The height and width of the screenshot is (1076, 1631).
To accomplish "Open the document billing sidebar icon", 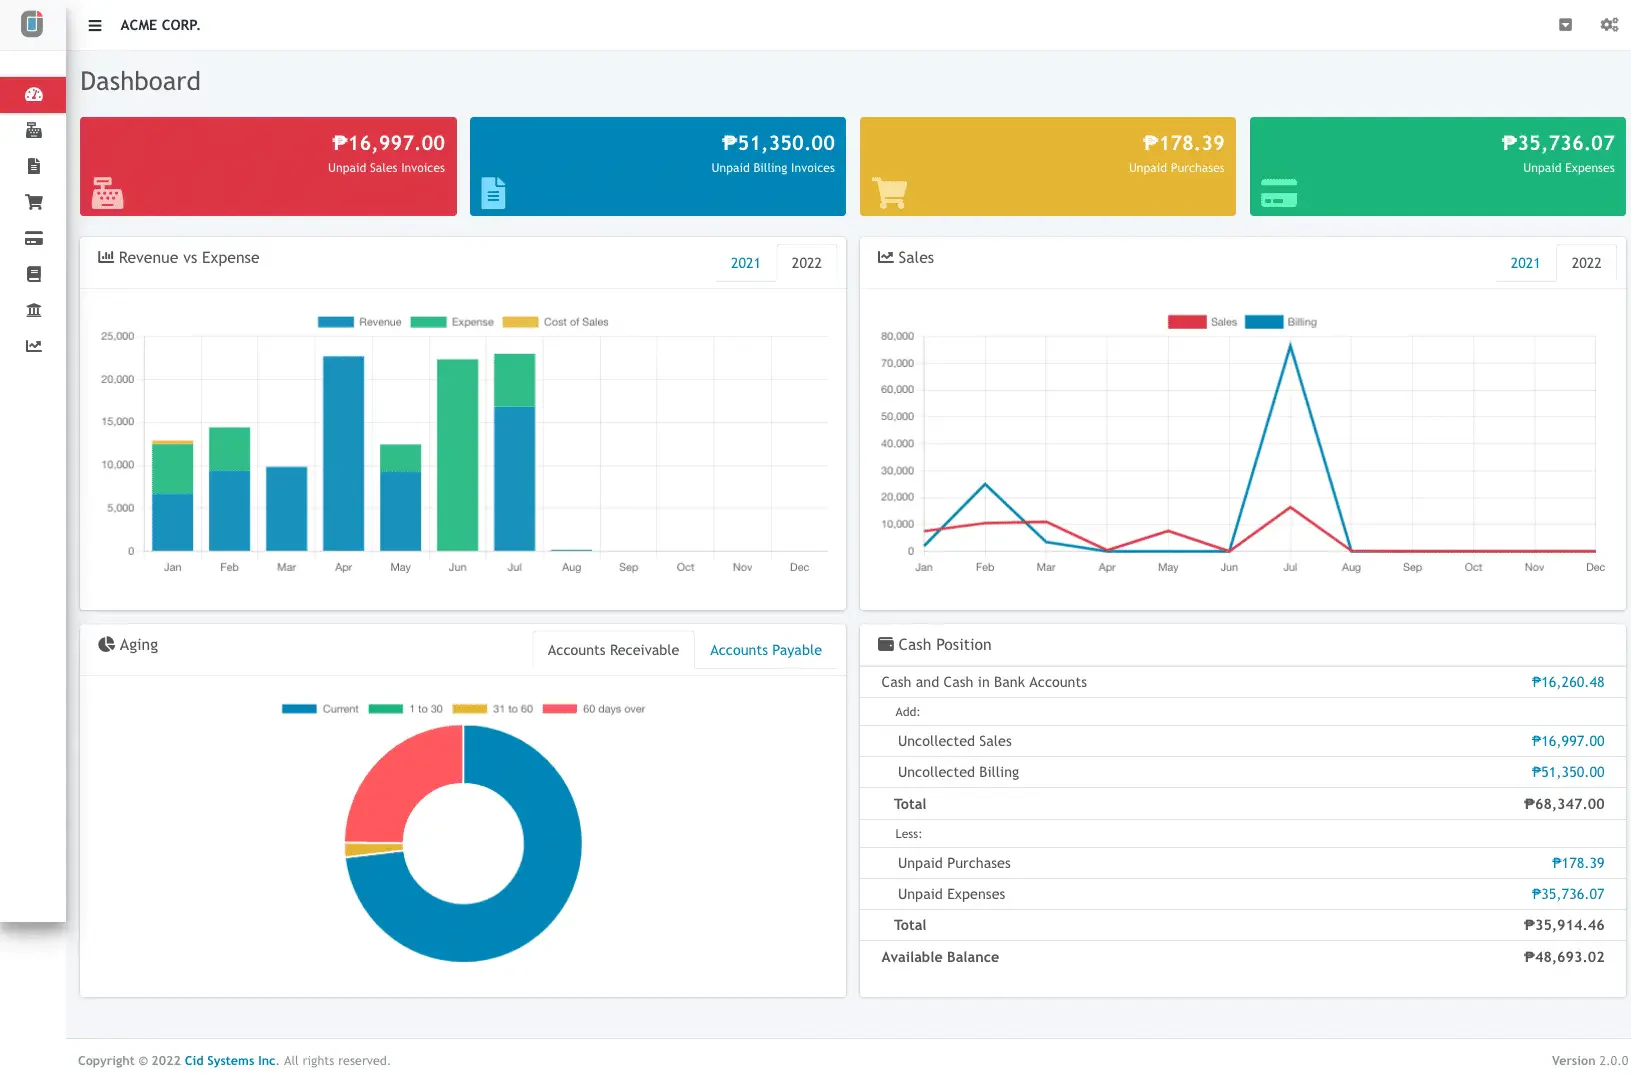I will click(x=34, y=166).
